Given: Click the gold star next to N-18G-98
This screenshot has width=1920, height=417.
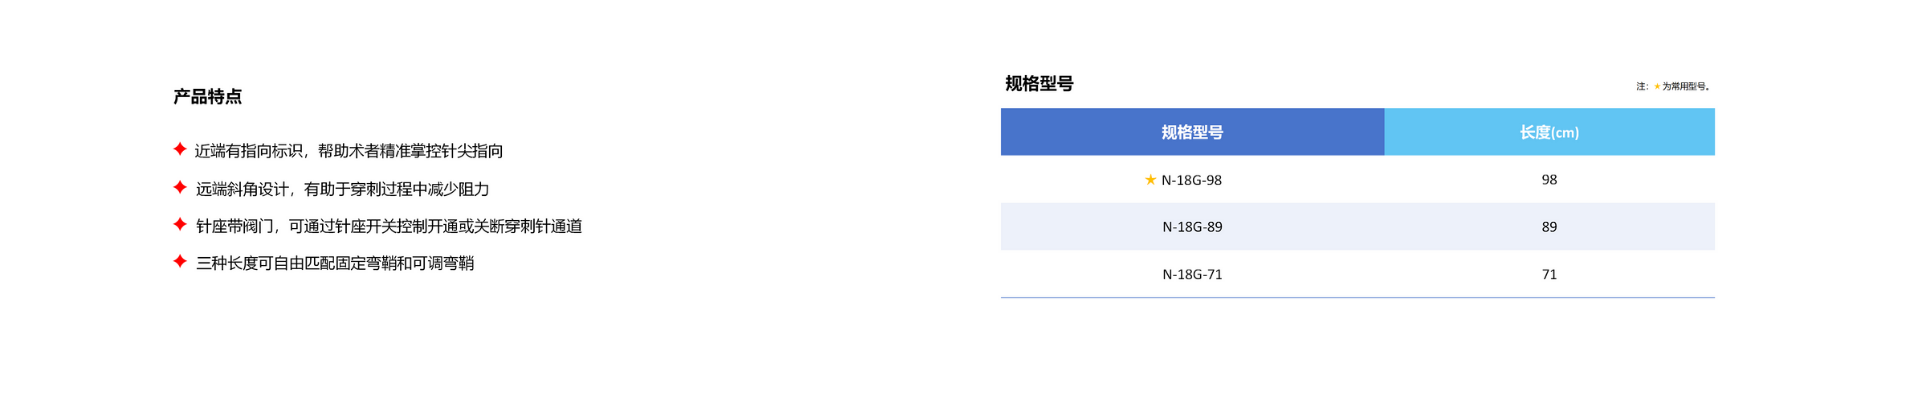Looking at the screenshot, I should [x=1150, y=180].
